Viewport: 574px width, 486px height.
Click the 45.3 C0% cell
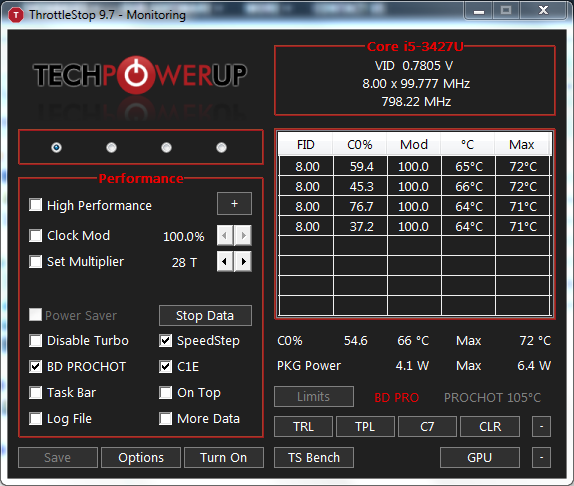click(361, 187)
